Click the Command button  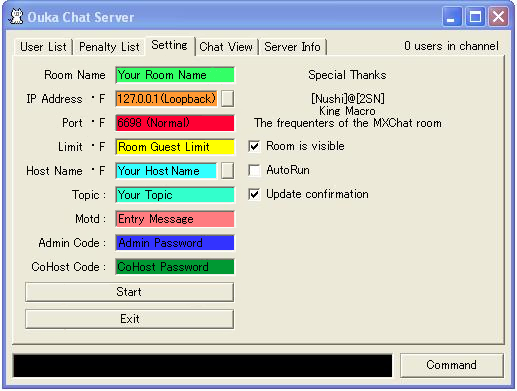pos(451,365)
